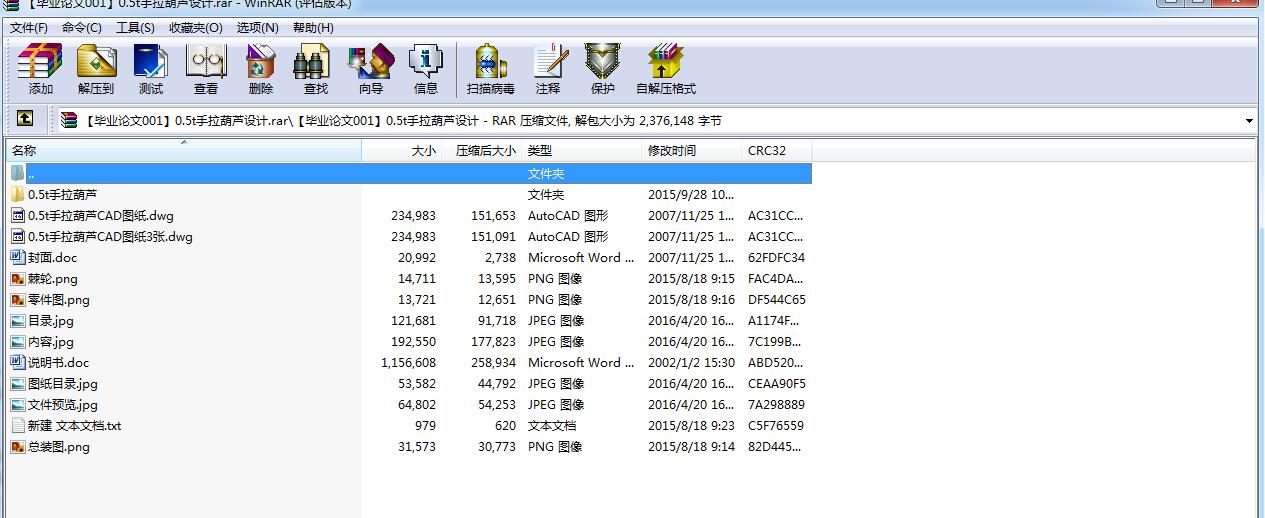Viewport: 1265px width, 518px height.
Task: Click the SFX (自解压格式) icon
Action: click(x=665, y=62)
